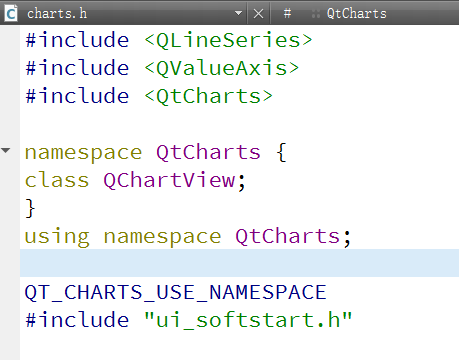Click the # symbol indicator in toolbar
The width and height of the screenshot is (459, 360).
point(287,13)
